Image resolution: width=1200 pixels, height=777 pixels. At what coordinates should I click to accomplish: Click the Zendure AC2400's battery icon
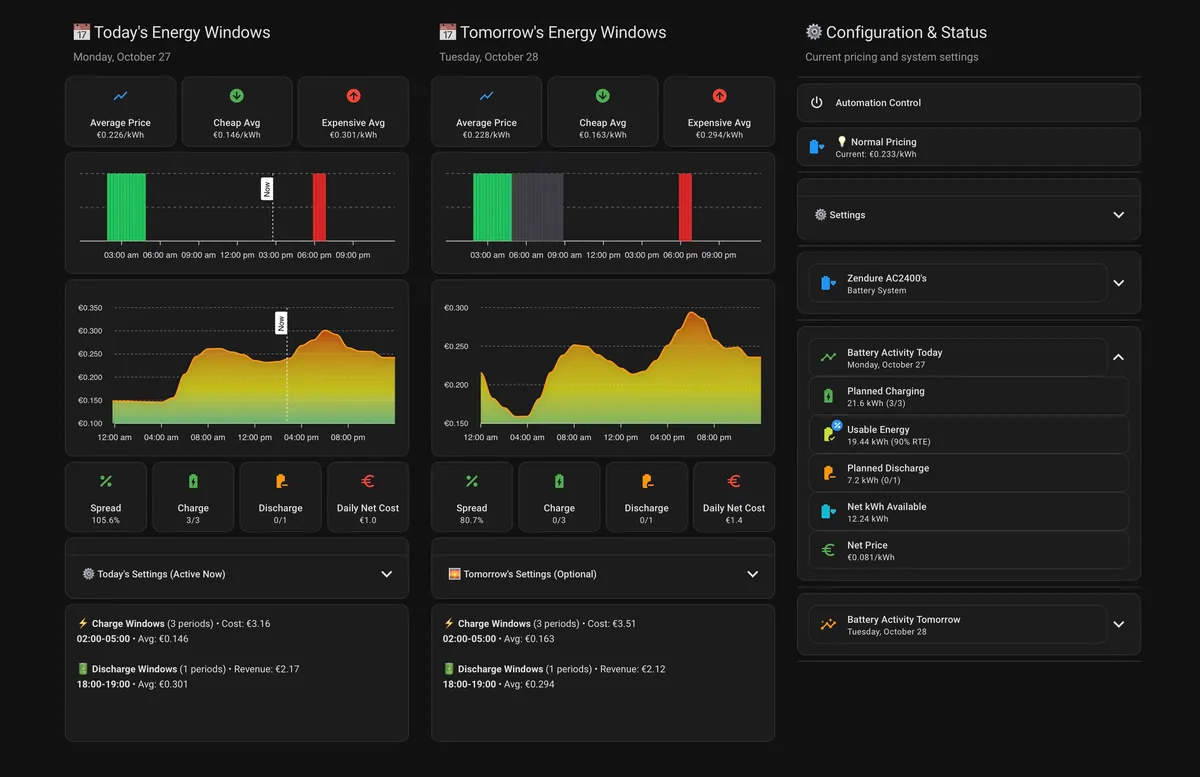[828, 283]
